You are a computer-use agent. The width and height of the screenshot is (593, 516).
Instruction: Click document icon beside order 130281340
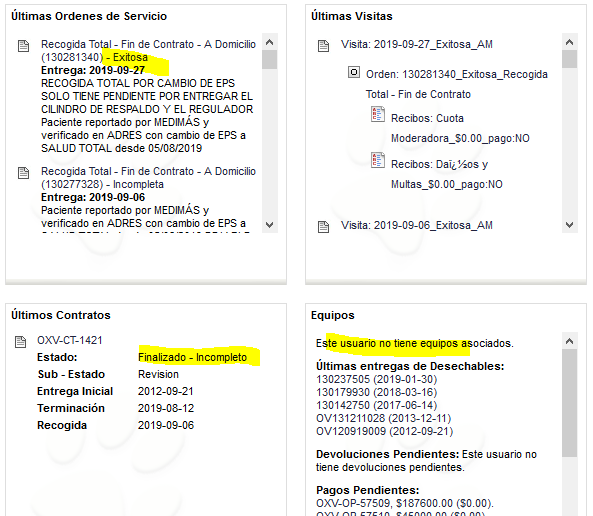click(23, 46)
